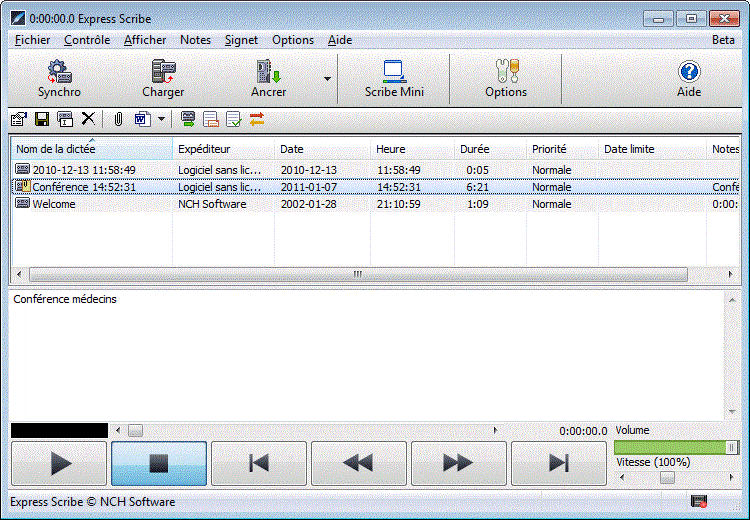Click the cassette with note icon of Conférence row

[x=22, y=186]
